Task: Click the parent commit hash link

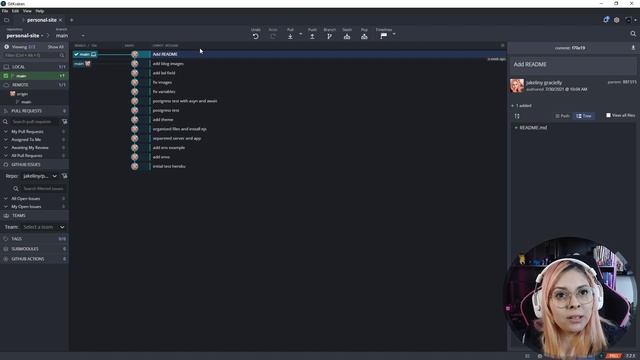Action: tap(629, 82)
